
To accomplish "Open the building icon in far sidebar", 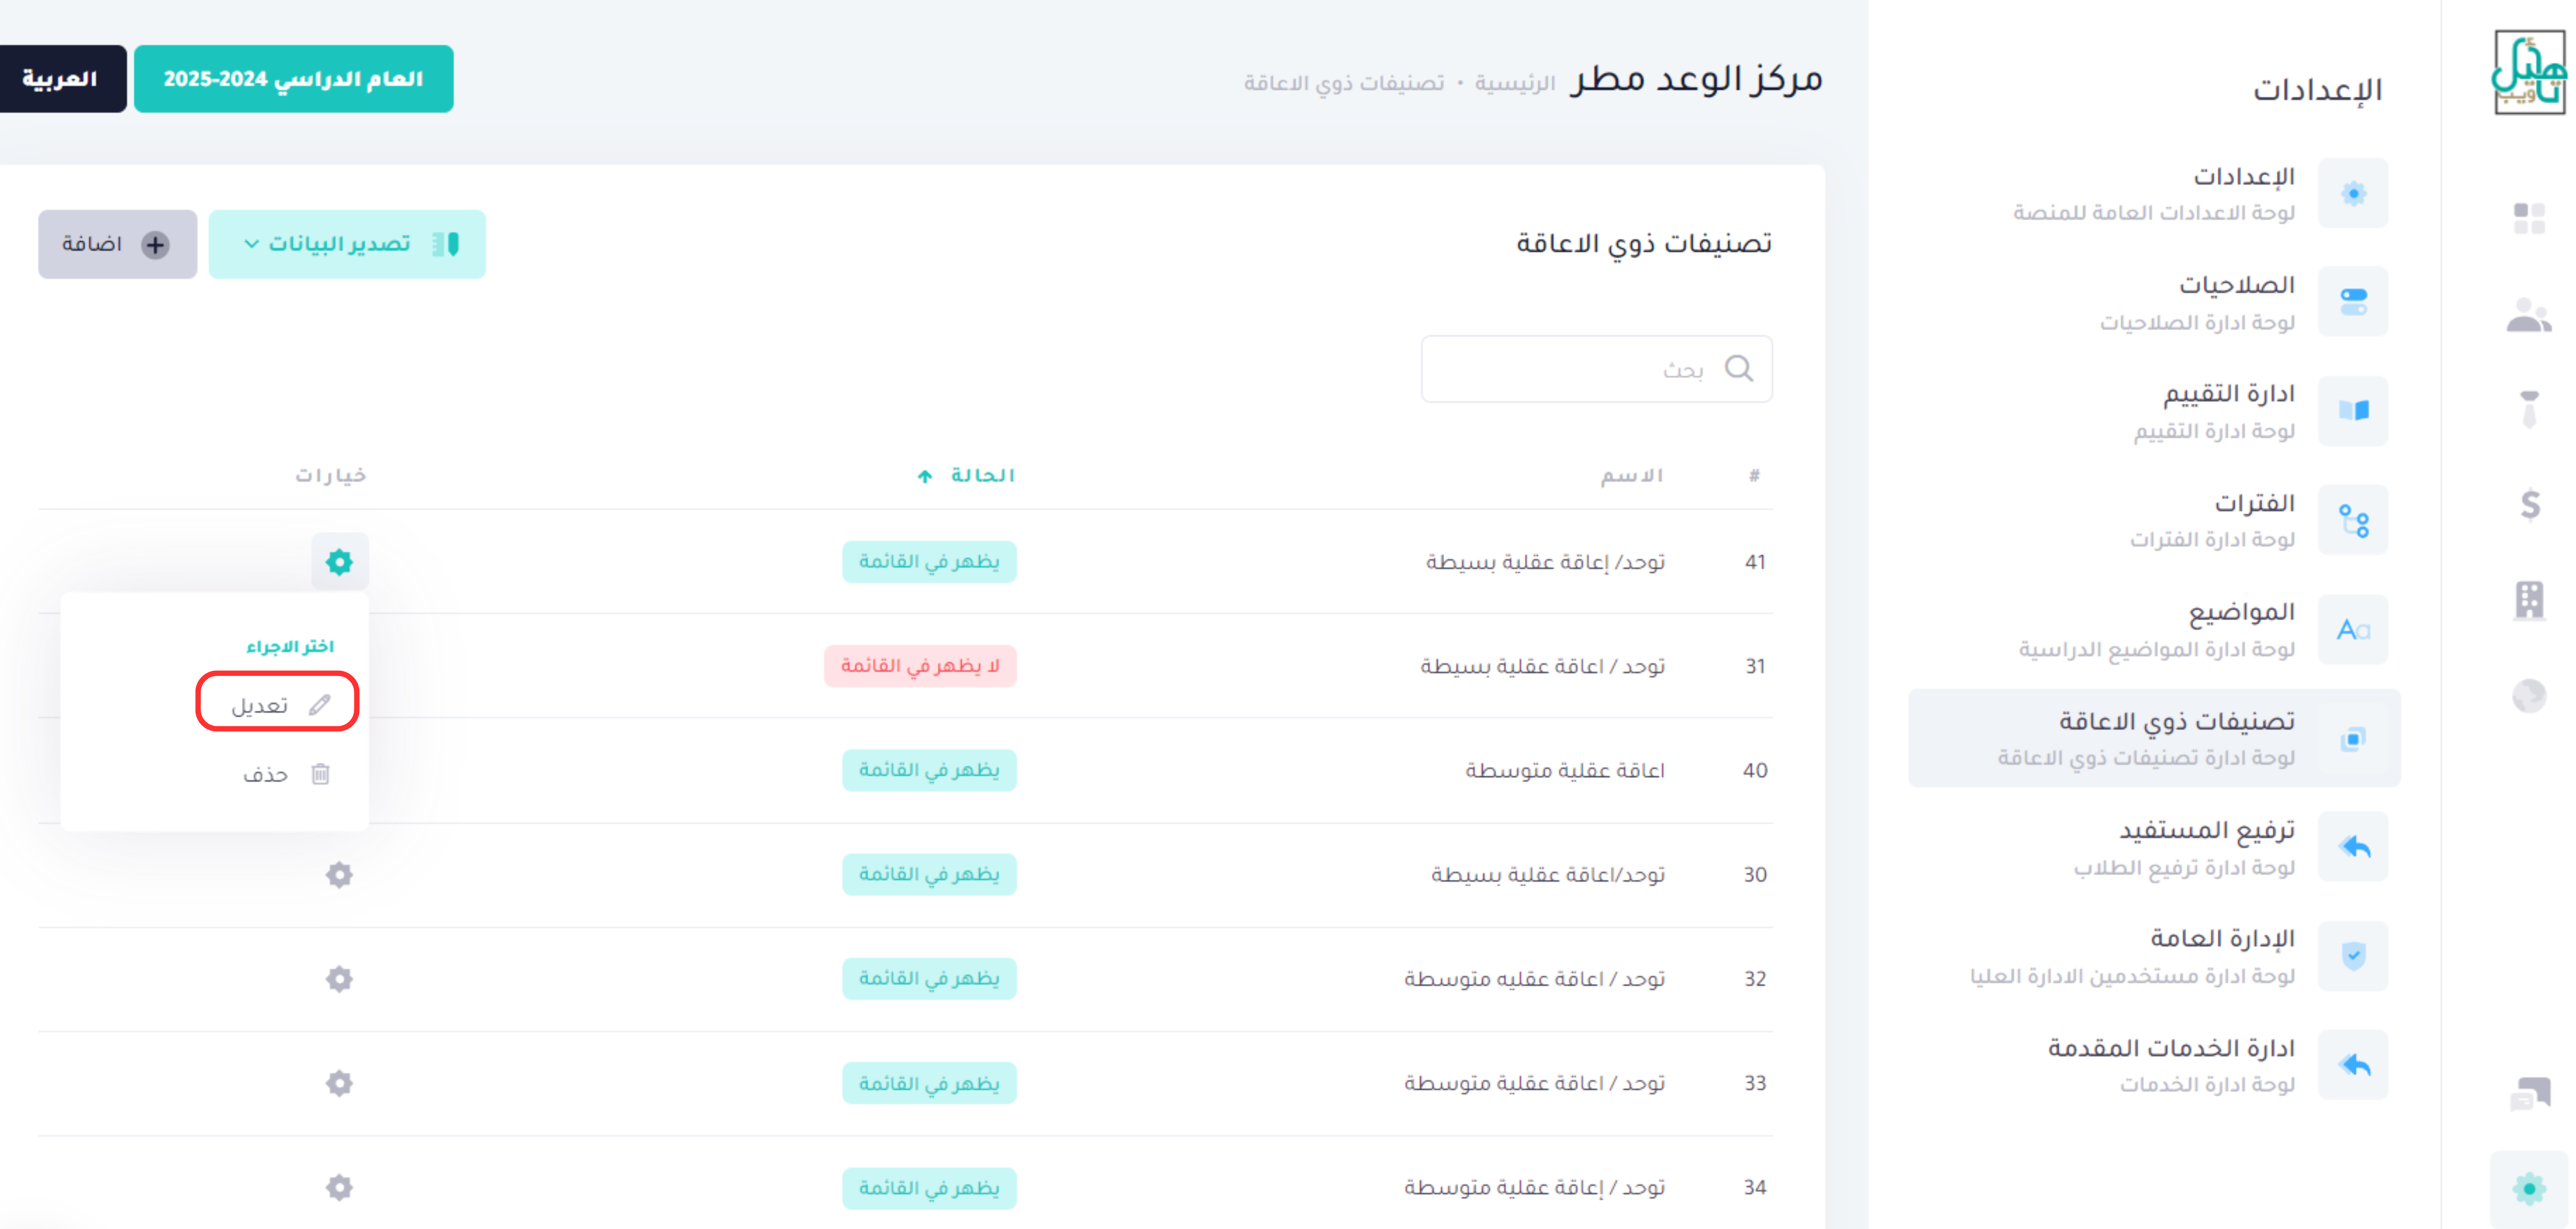I will (2529, 600).
